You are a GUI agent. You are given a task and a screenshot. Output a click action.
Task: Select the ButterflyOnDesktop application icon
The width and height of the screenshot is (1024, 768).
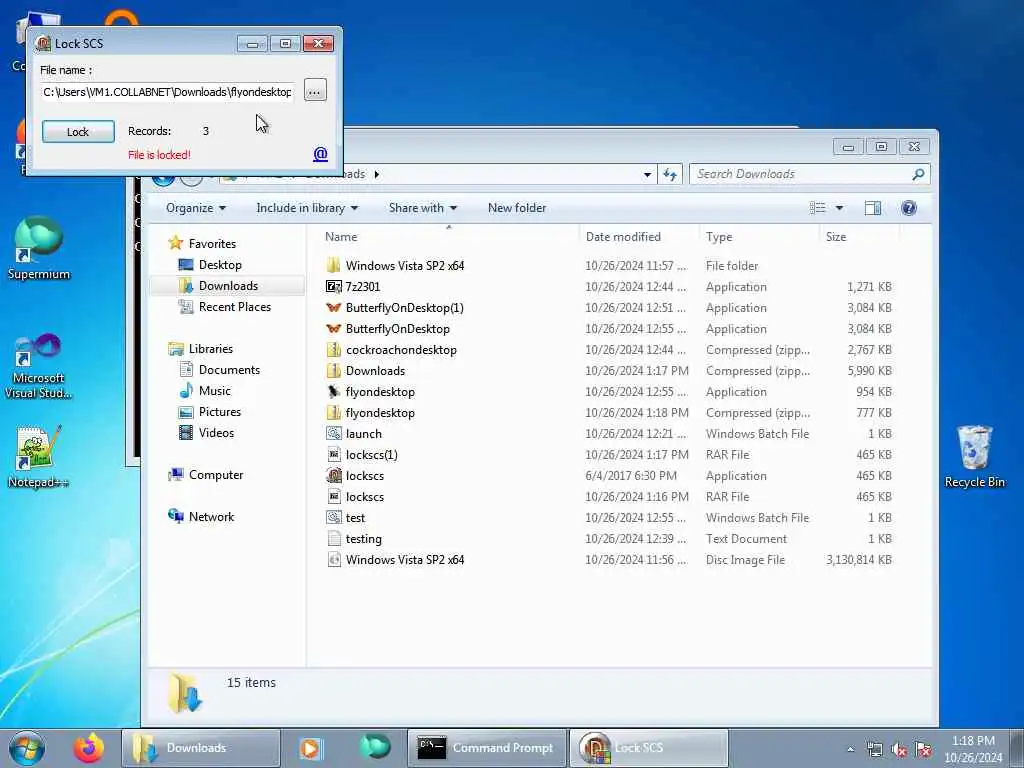click(333, 328)
